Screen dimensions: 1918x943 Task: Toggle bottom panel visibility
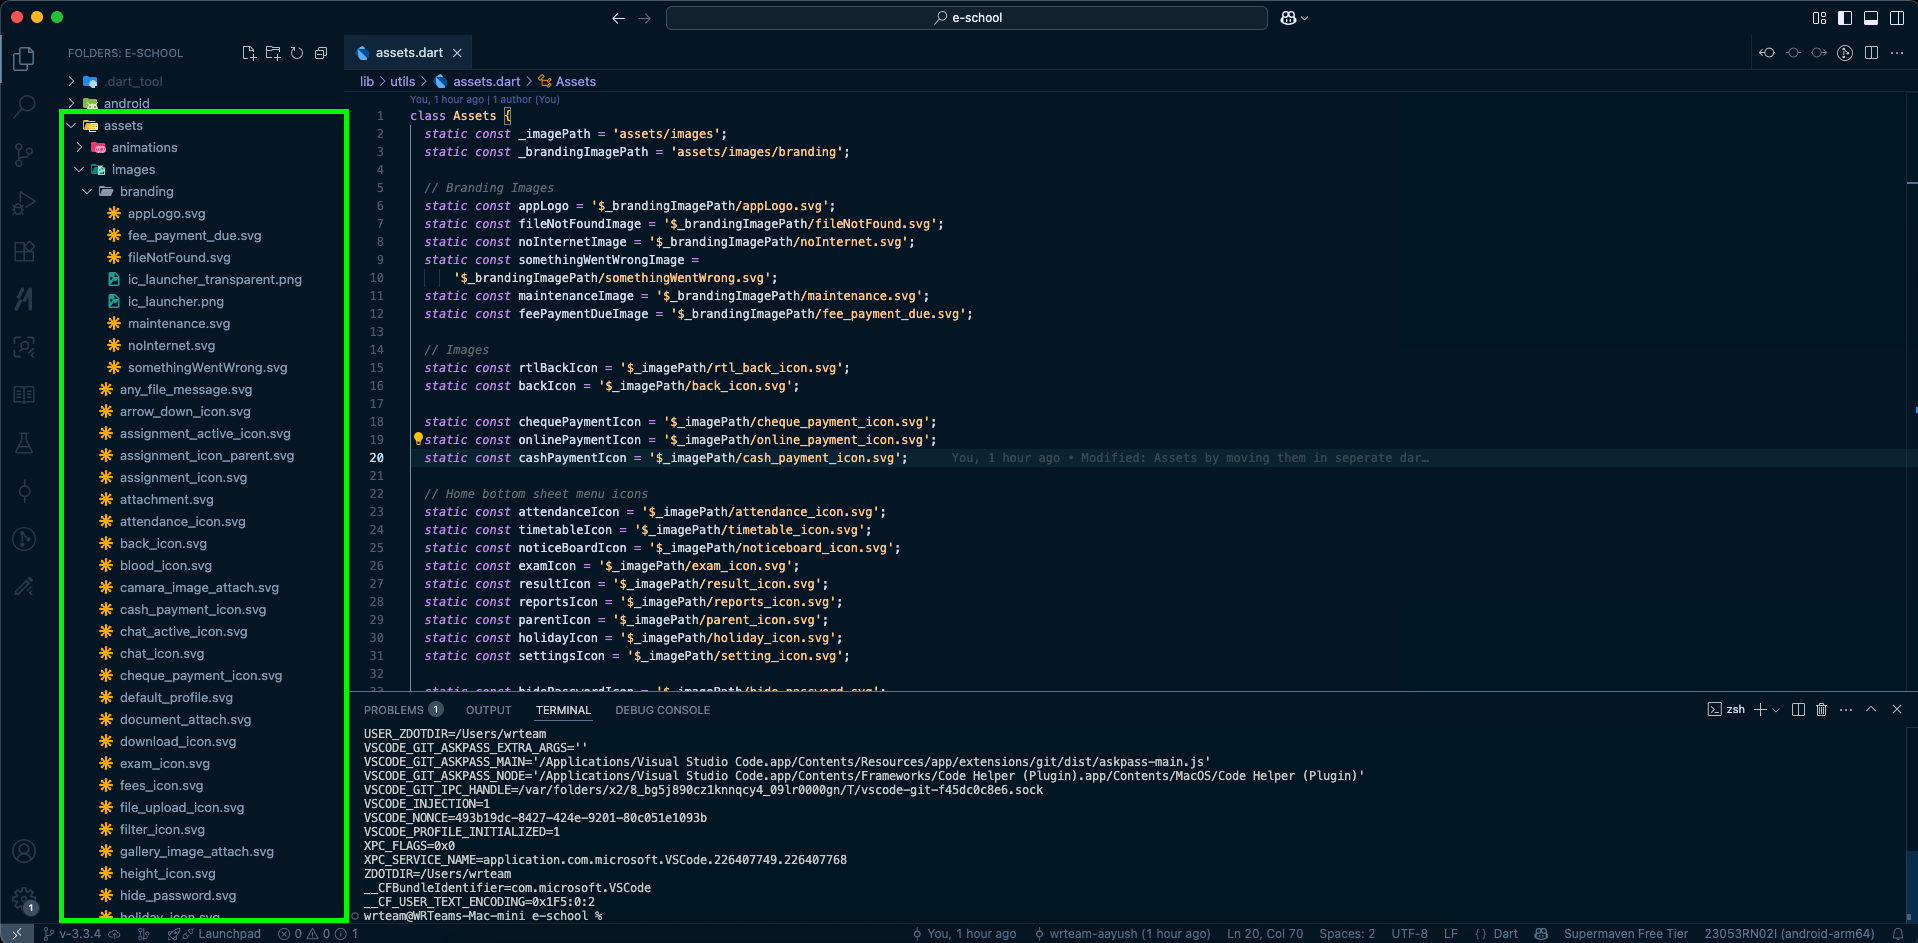[x=1871, y=18]
